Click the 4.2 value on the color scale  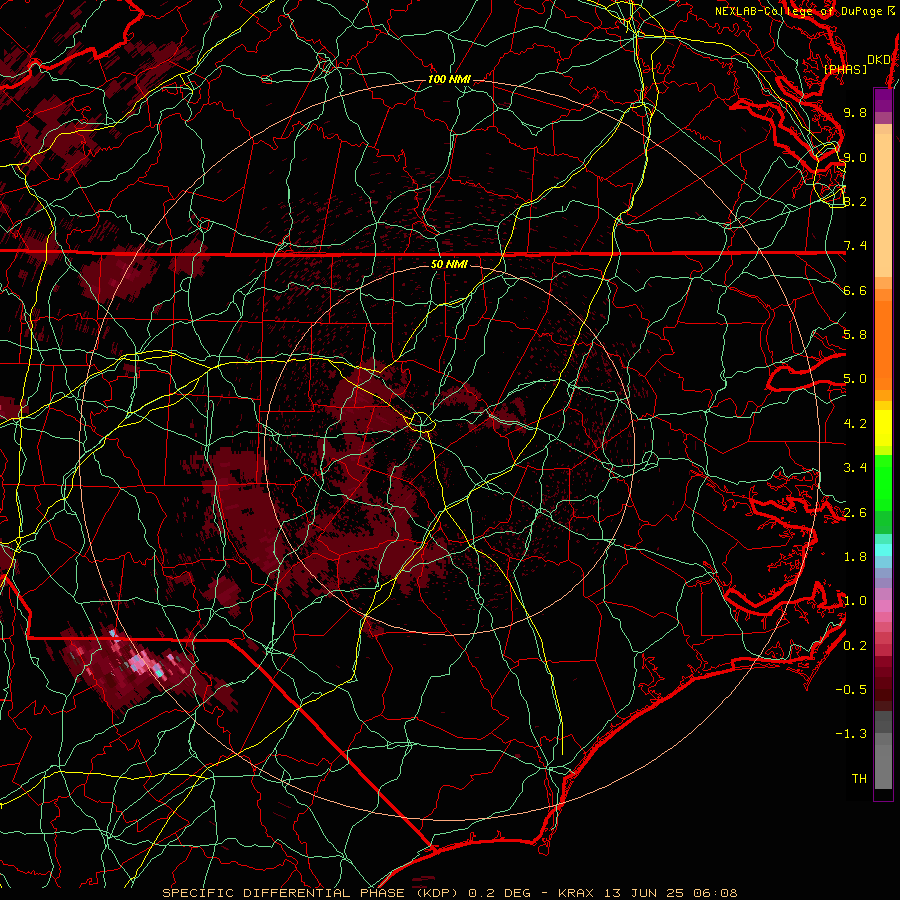(855, 424)
